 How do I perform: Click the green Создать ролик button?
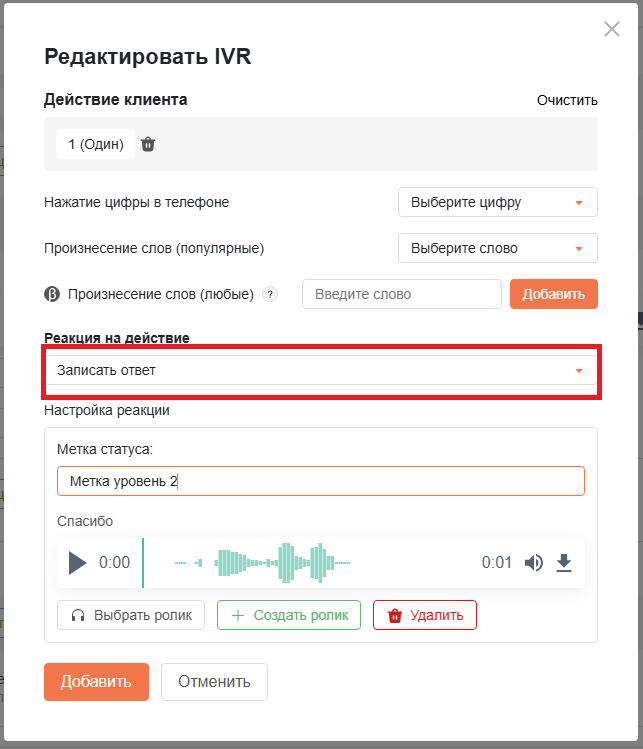pos(289,615)
